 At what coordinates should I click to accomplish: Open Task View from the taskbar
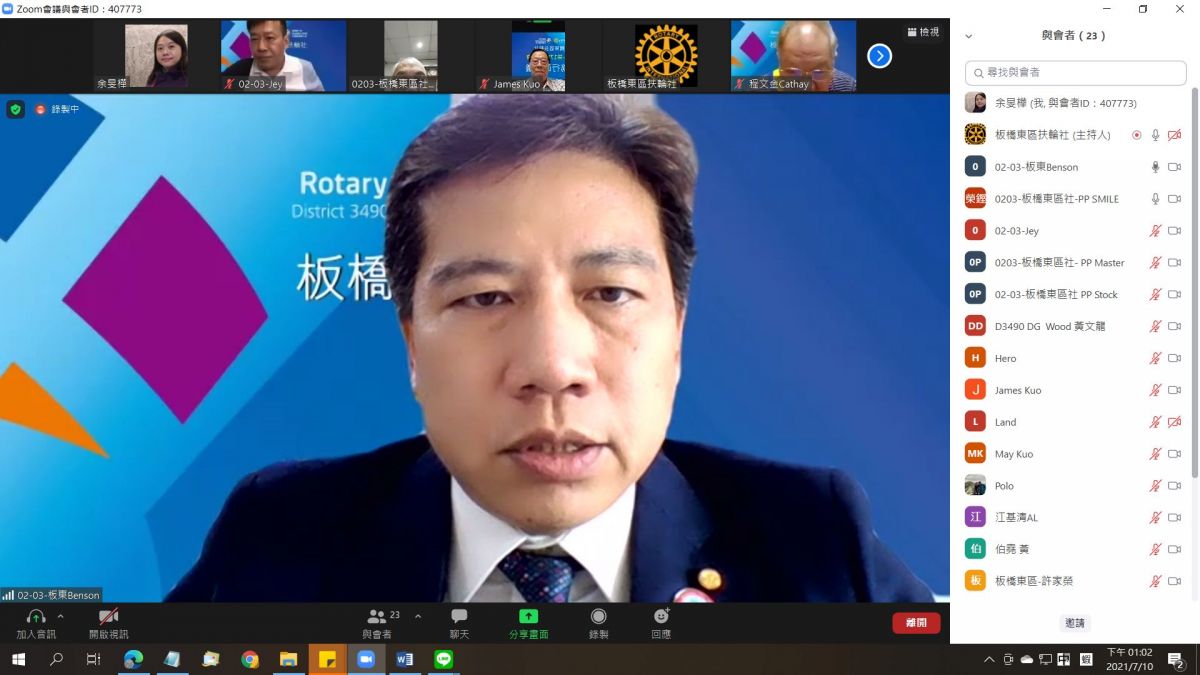pos(93,659)
